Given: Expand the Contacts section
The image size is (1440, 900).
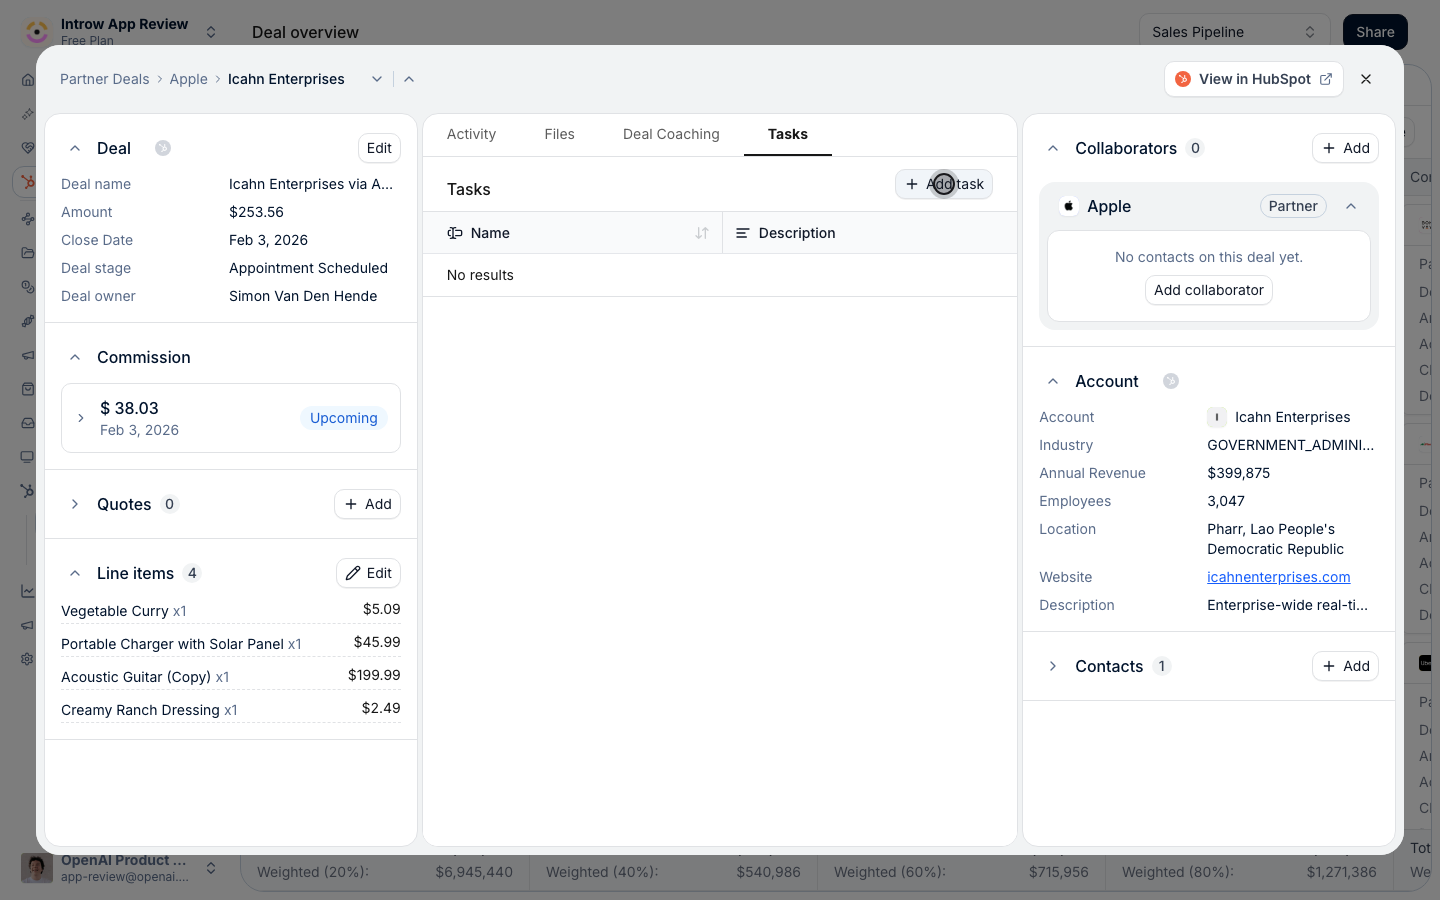Looking at the screenshot, I should click(1053, 666).
